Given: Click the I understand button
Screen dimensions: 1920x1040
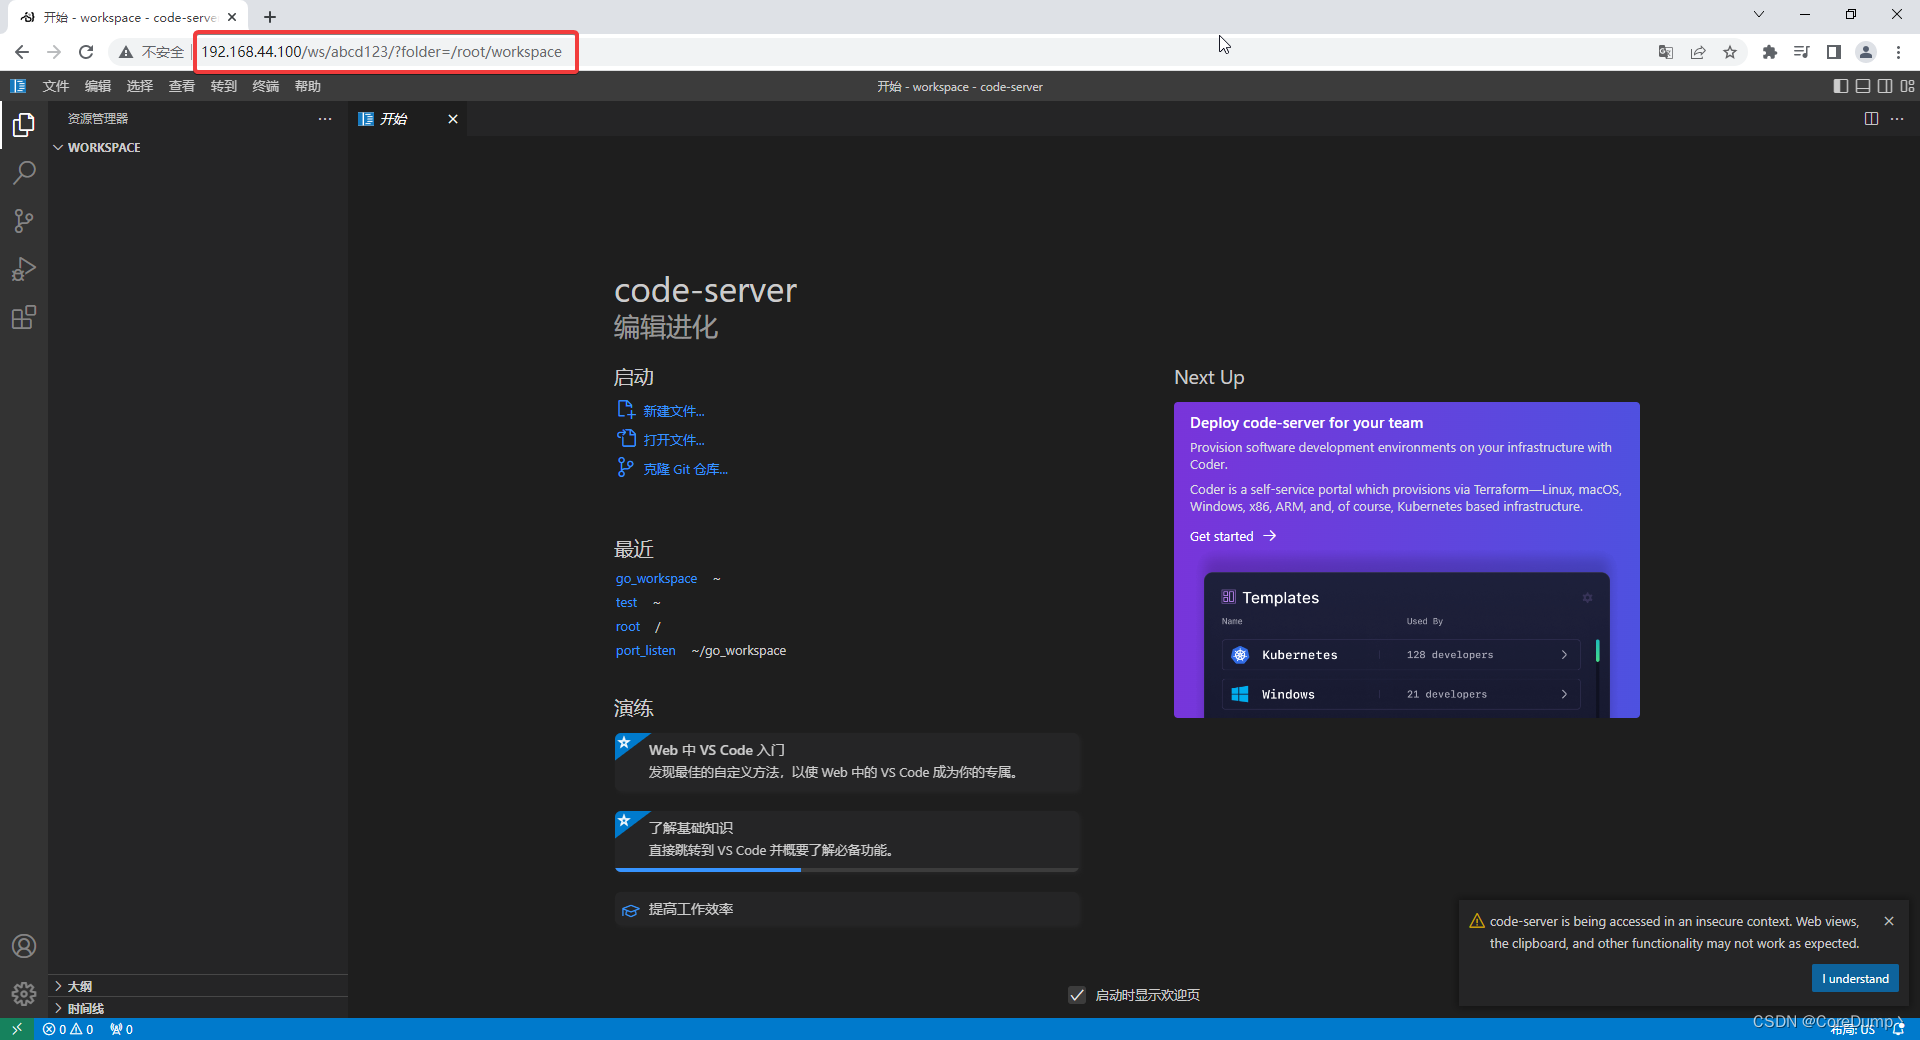Looking at the screenshot, I should point(1855,978).
